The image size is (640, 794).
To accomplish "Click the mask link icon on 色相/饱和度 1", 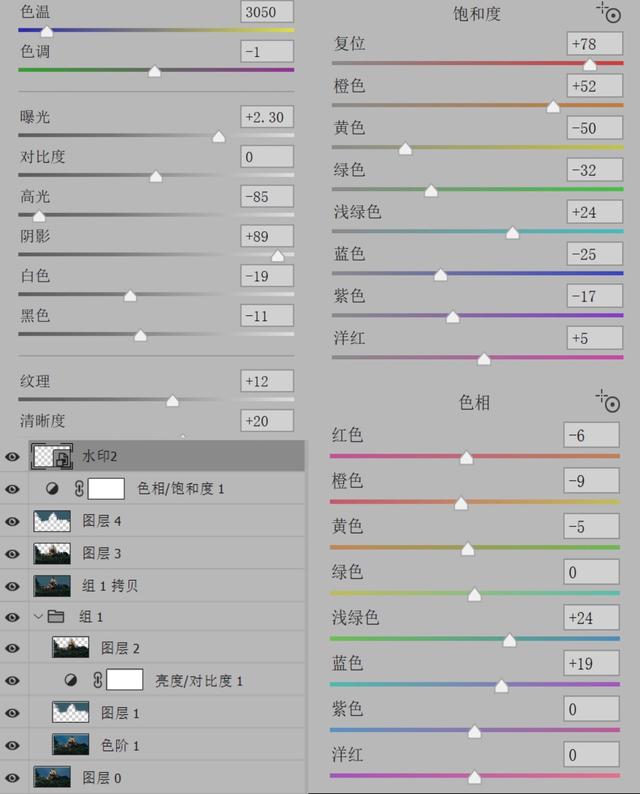I will (79, 489).
